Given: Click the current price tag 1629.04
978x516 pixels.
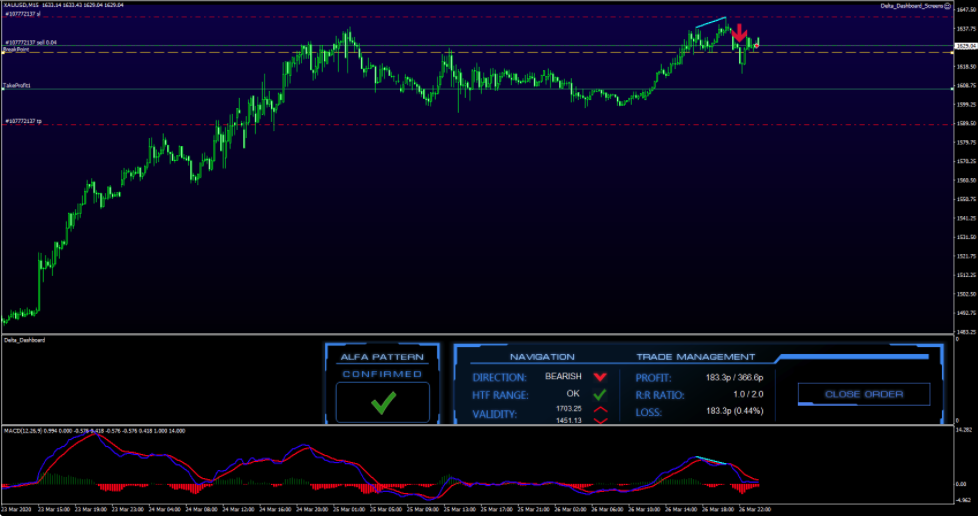Looking at the screenshot, I should 966,46.
